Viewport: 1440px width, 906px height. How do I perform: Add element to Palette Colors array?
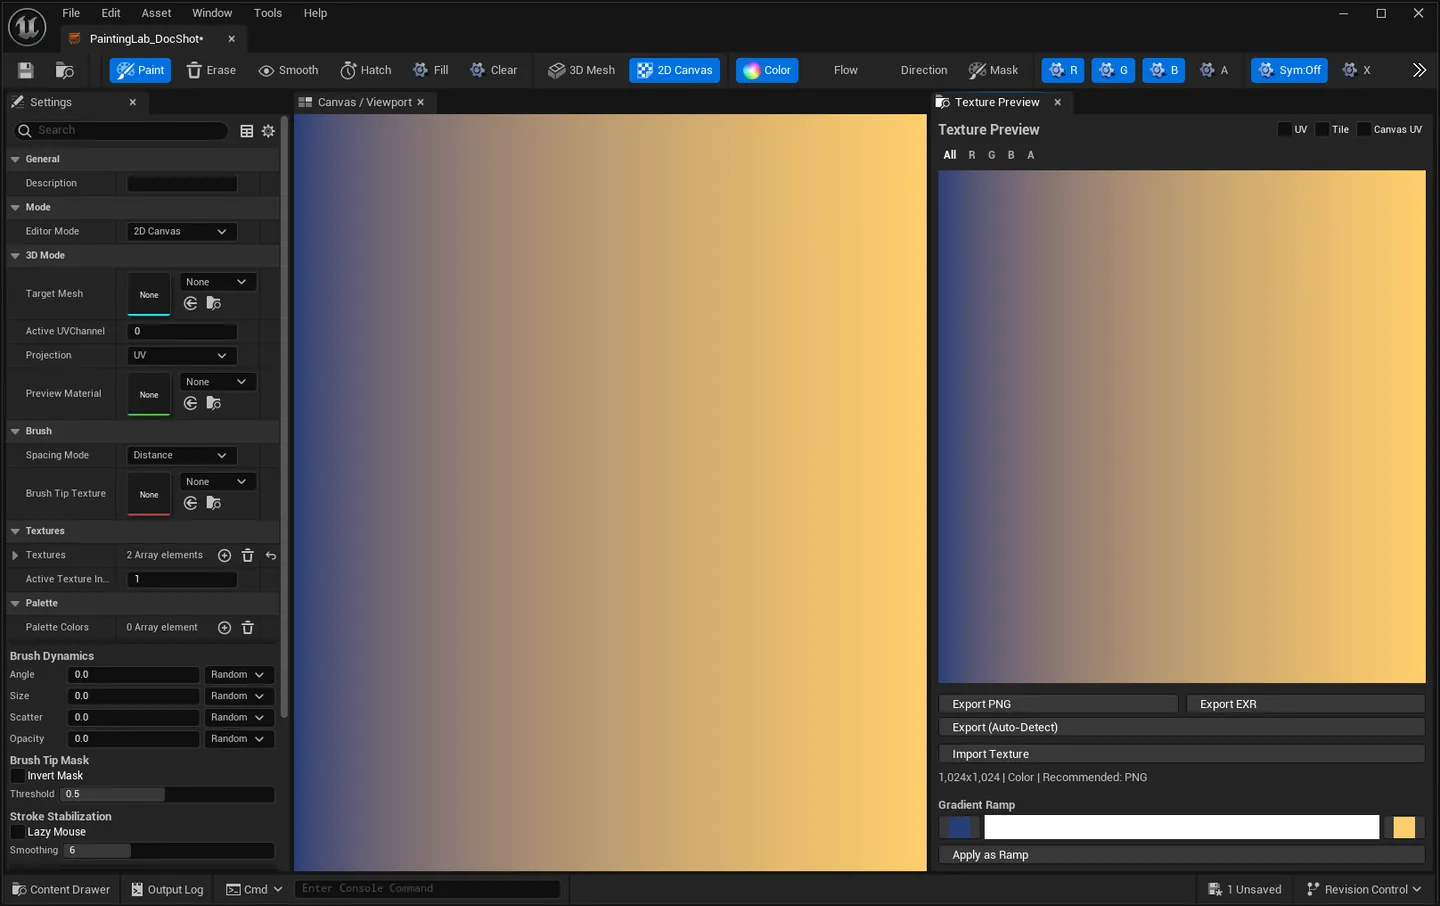(x=224, y=627)
